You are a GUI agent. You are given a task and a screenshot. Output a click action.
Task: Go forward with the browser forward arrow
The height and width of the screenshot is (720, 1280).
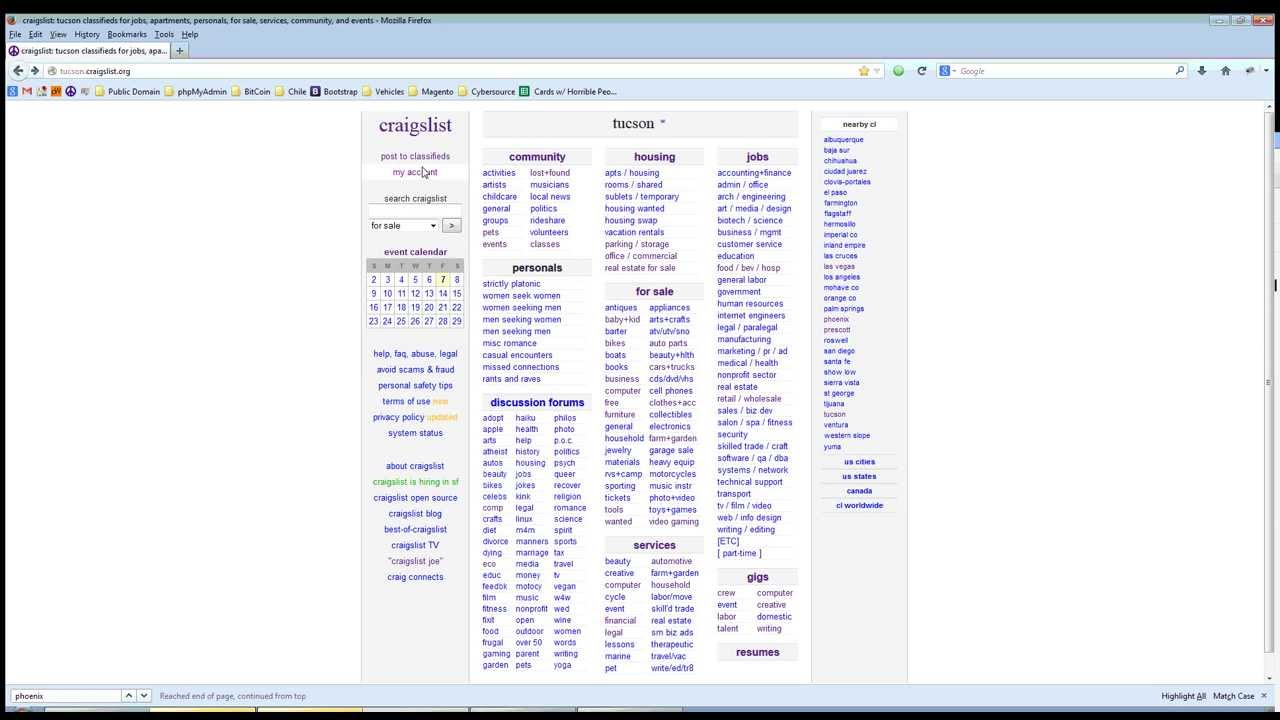click(x=35, y=71)
